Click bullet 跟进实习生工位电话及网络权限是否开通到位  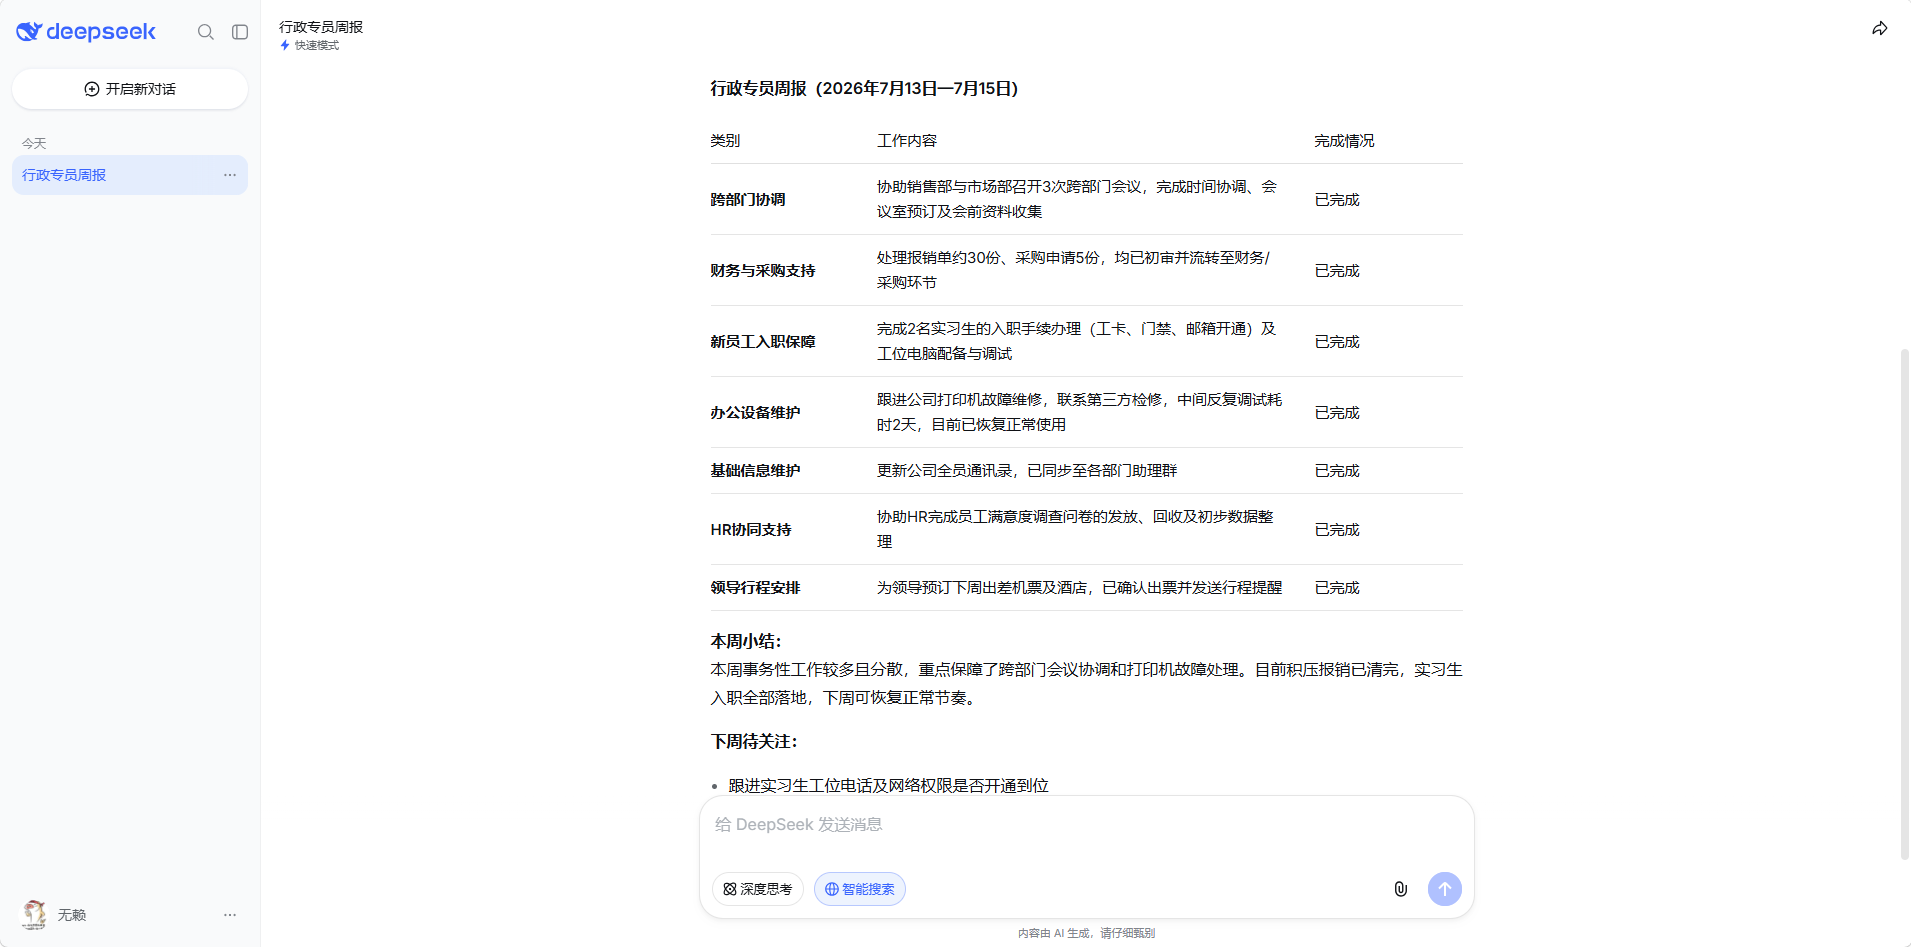888,786
